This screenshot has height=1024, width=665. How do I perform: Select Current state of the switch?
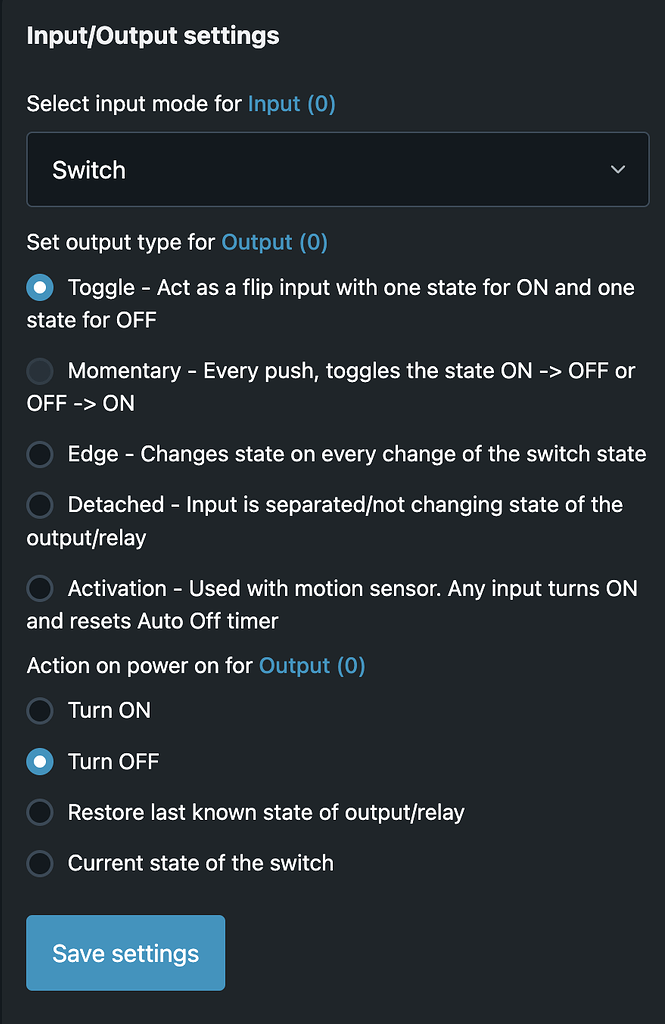[39, 862]
